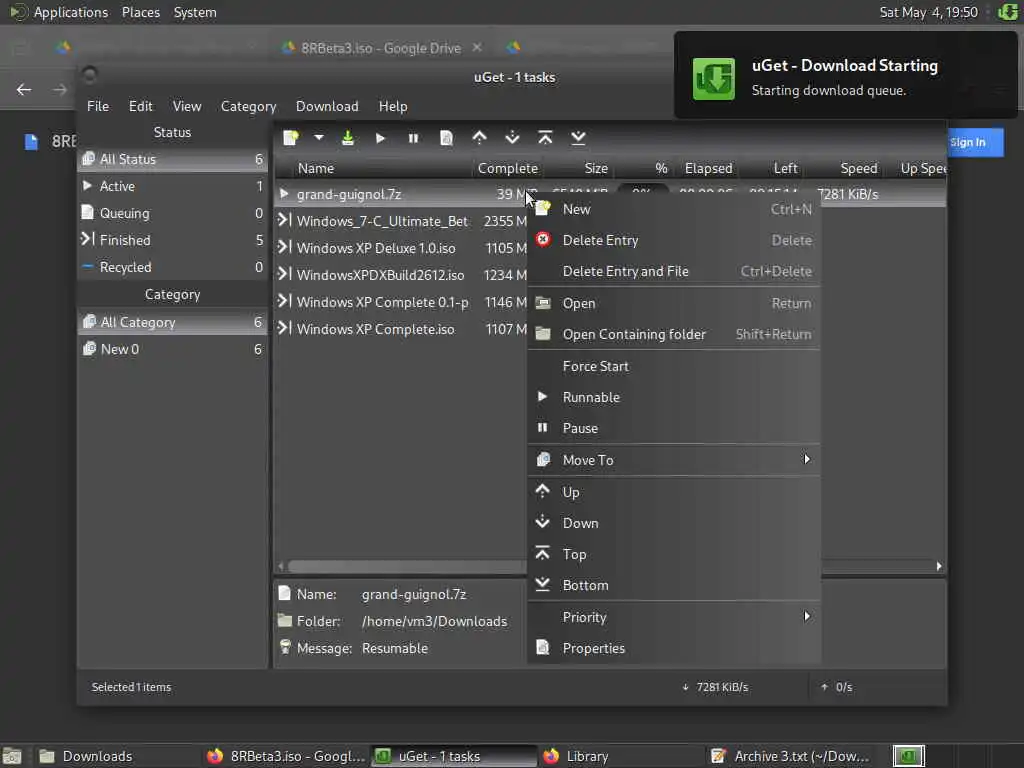Click the green Save/grab clipboard toolbar icon
Image resolution: width=1024 pixels, height=768 pixels.
pos(348,138)
